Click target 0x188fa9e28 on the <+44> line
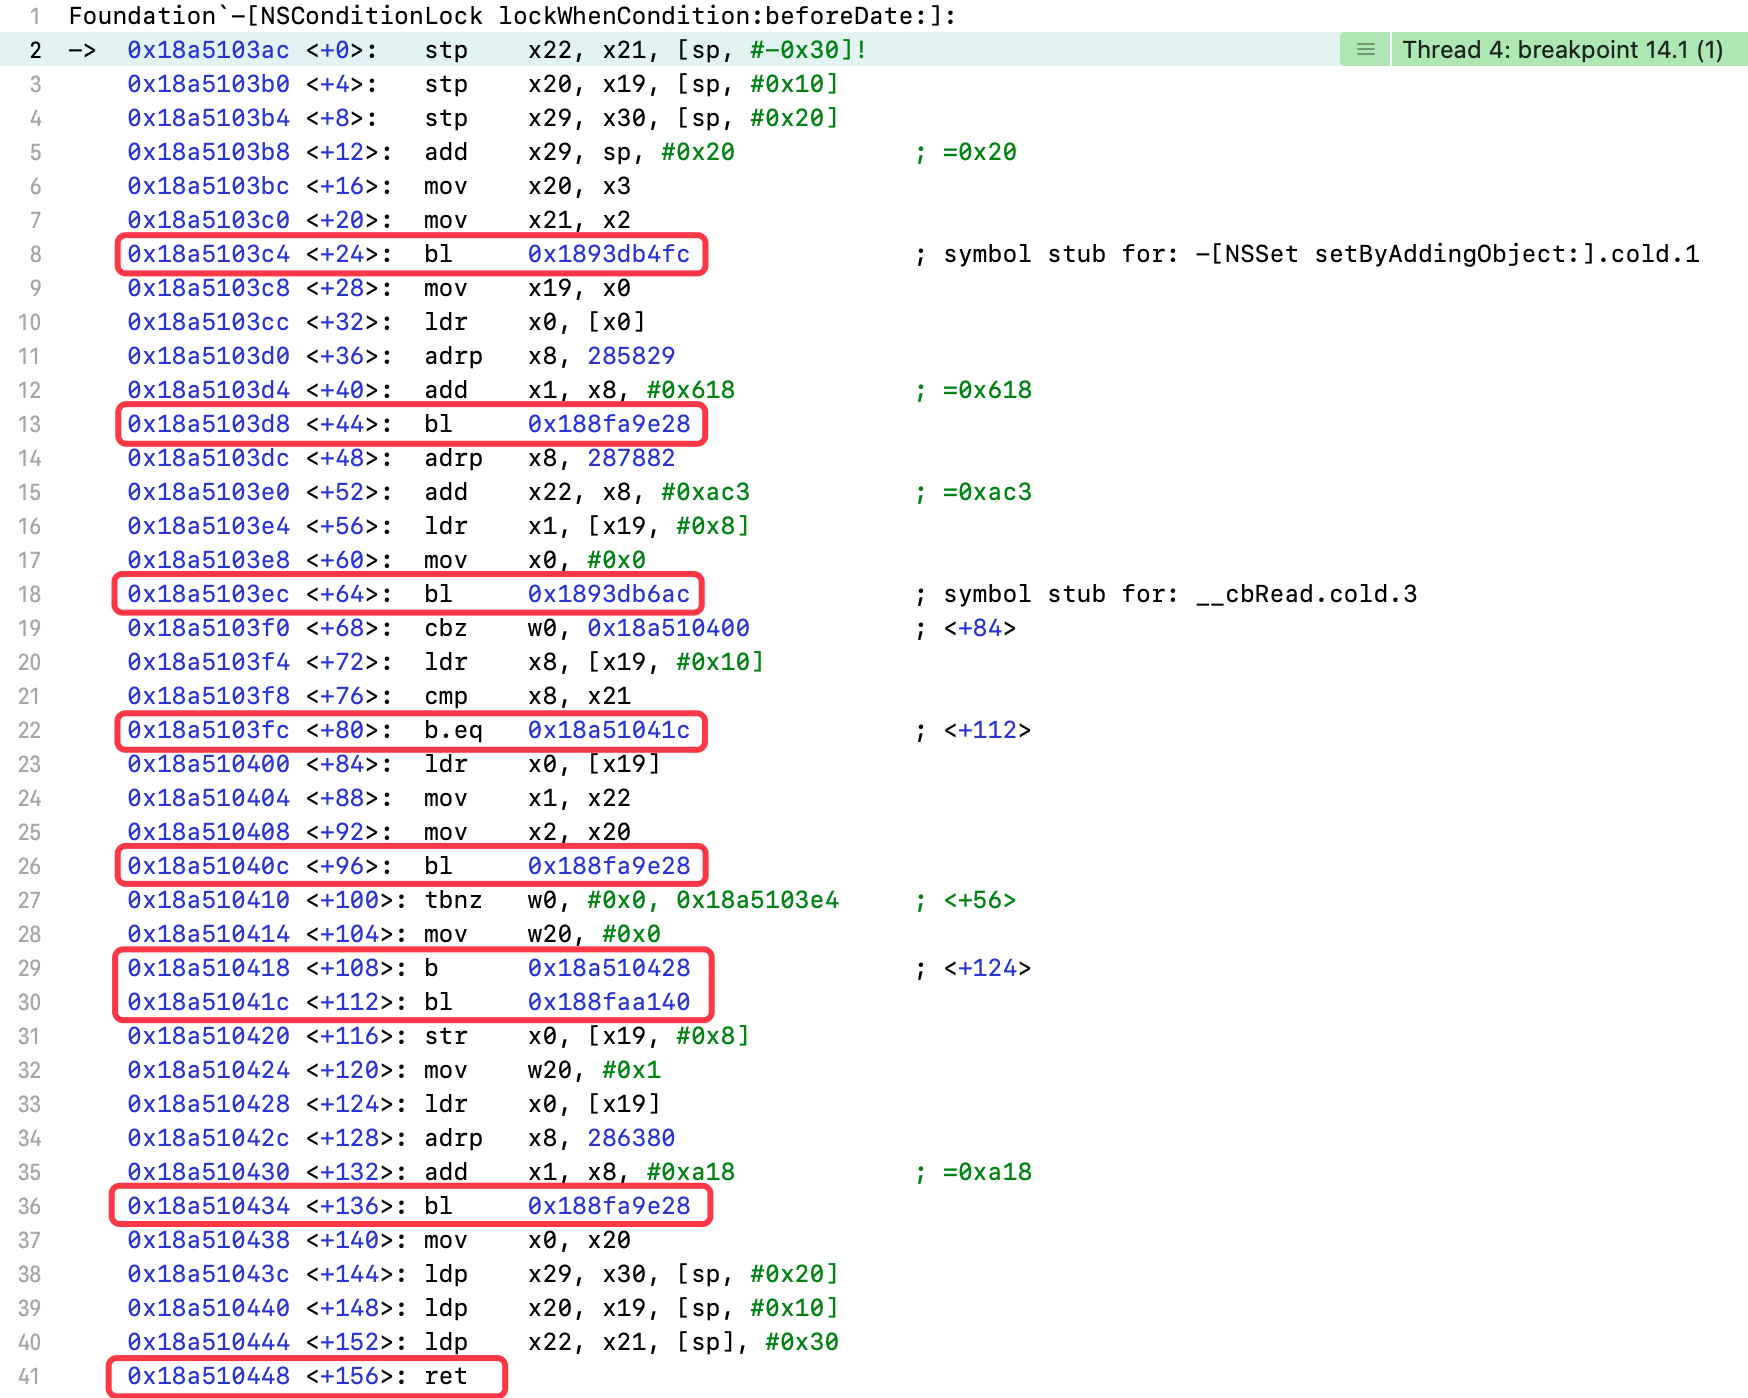Viewport: 1748px width, 1398px height. 609,424
